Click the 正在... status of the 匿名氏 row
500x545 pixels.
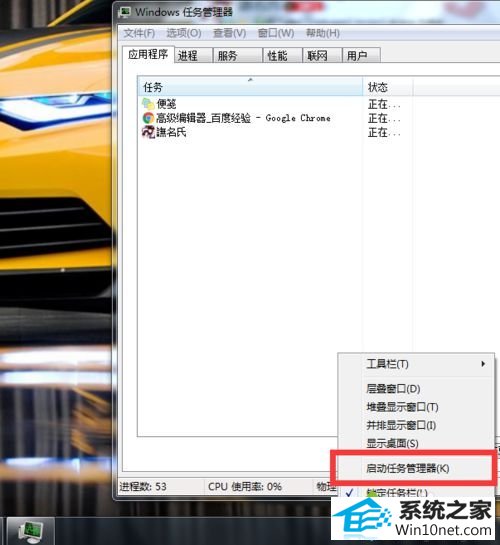(384, 132)
